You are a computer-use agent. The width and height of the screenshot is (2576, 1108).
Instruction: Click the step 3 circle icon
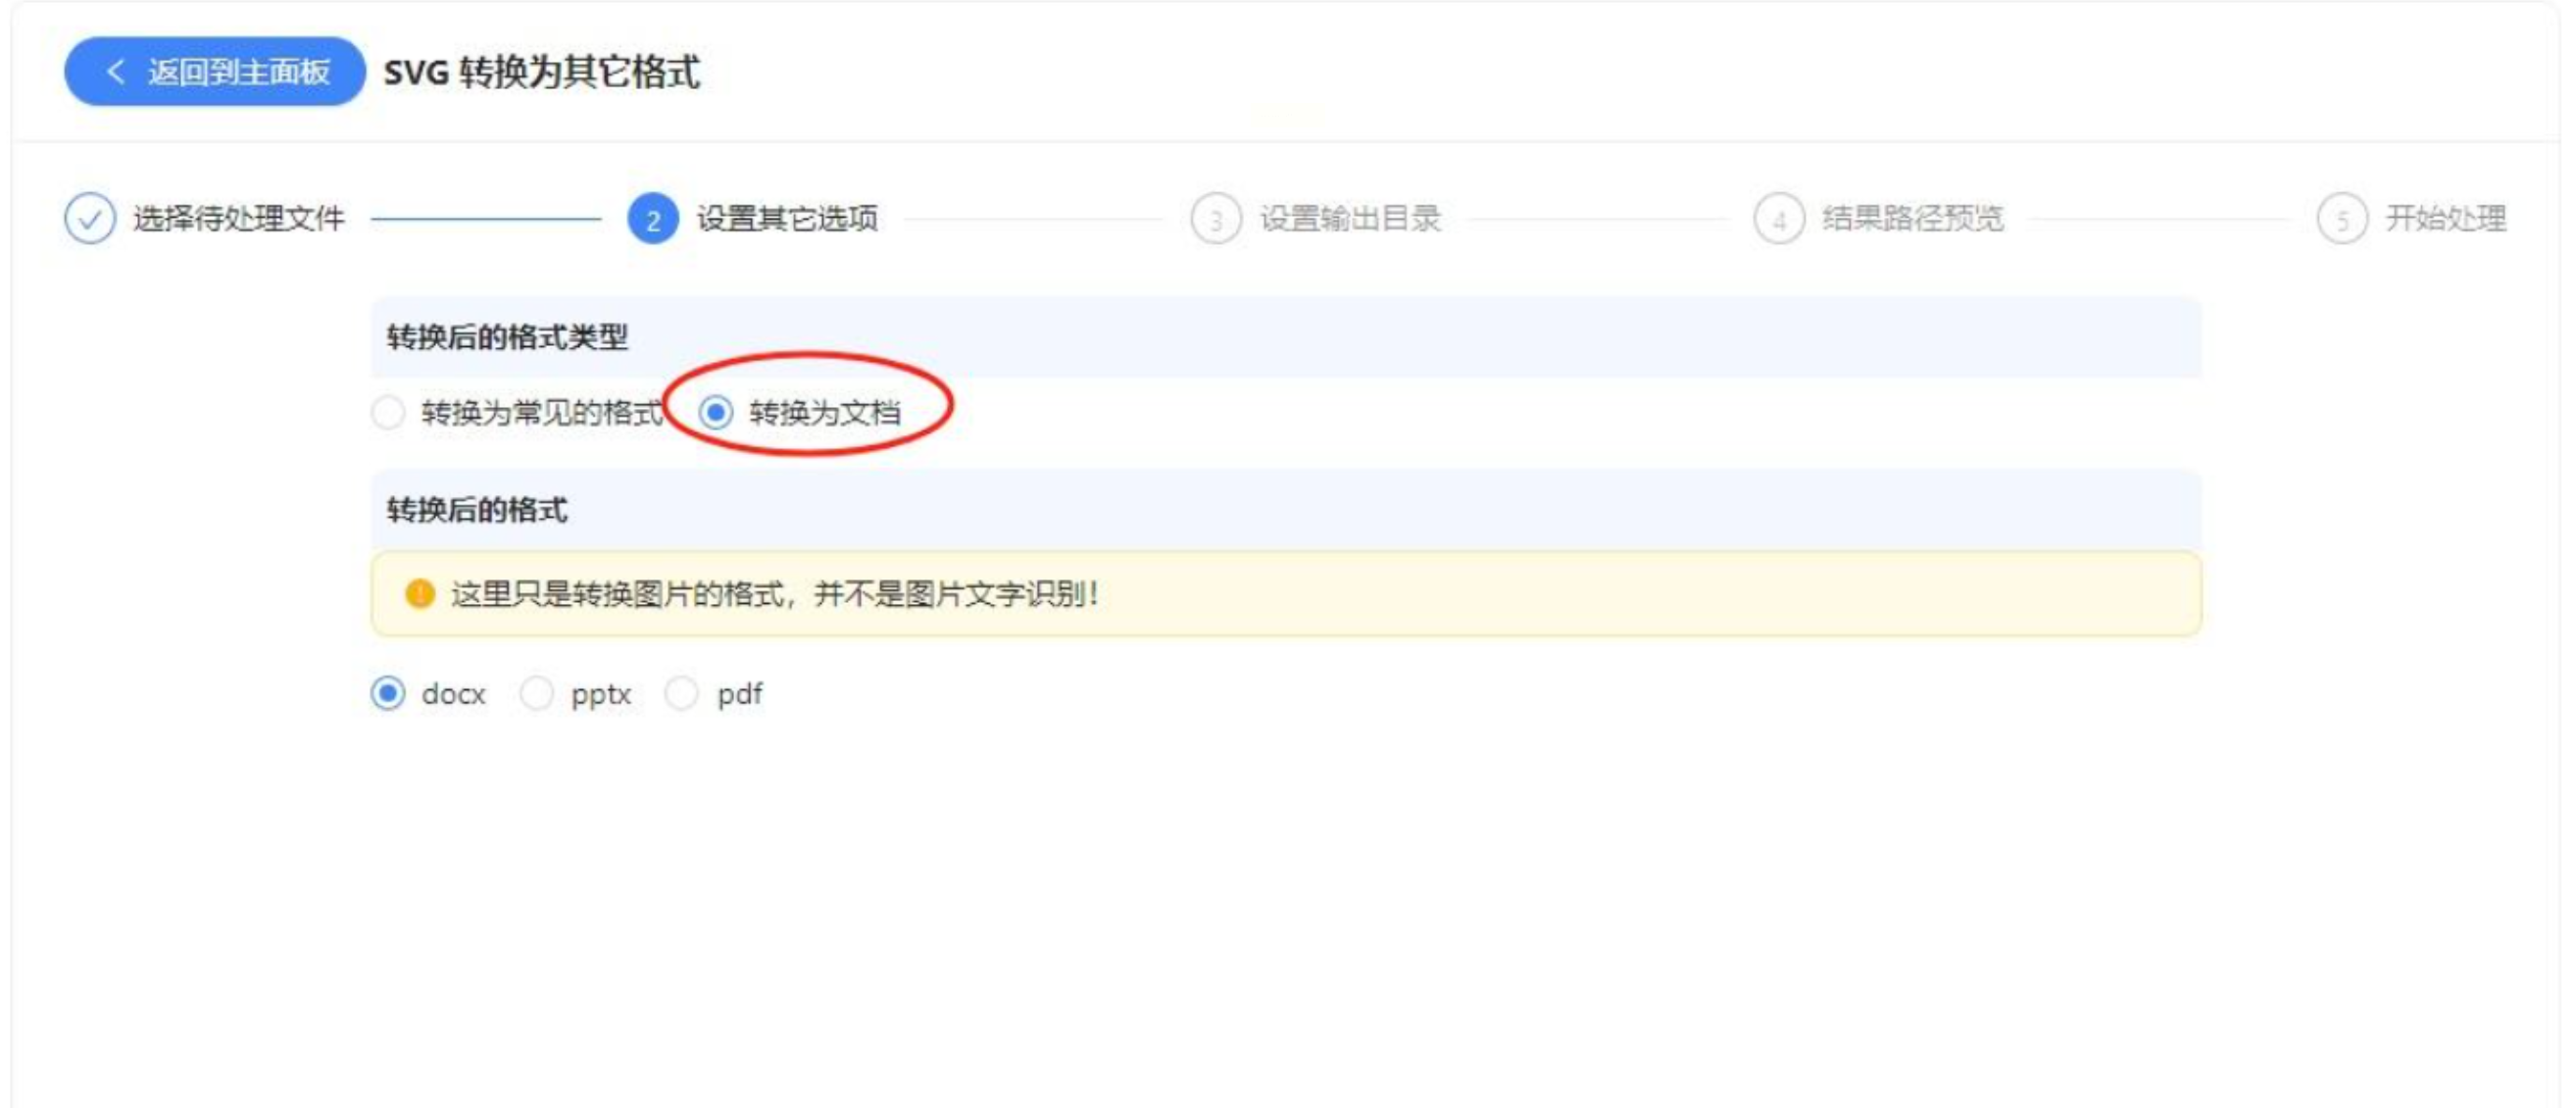pos(1216,219)
